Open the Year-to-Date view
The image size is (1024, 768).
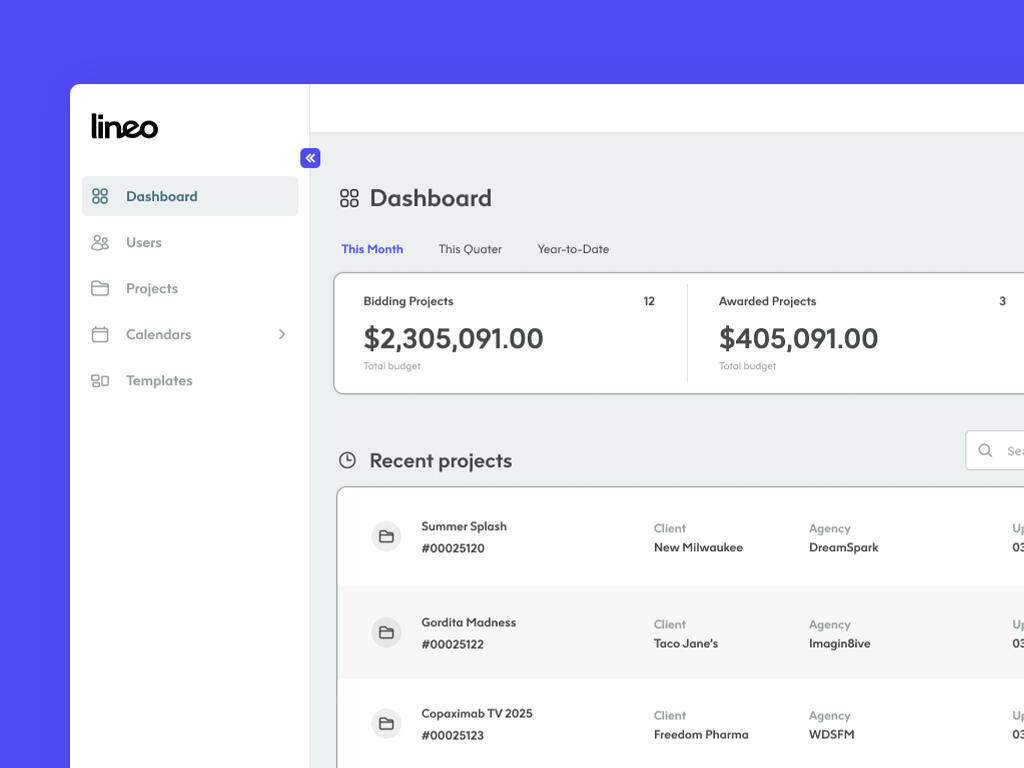click(573, 249)
